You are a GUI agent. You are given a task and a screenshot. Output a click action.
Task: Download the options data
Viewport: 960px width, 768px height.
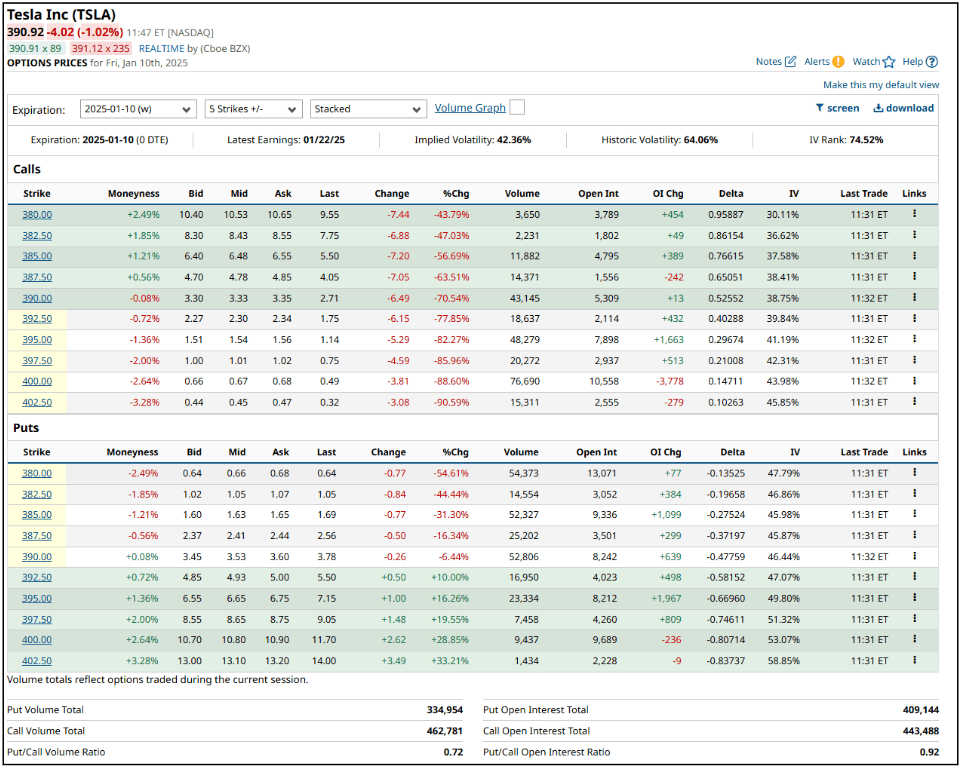pyautogui.click(x=901, y=108)
